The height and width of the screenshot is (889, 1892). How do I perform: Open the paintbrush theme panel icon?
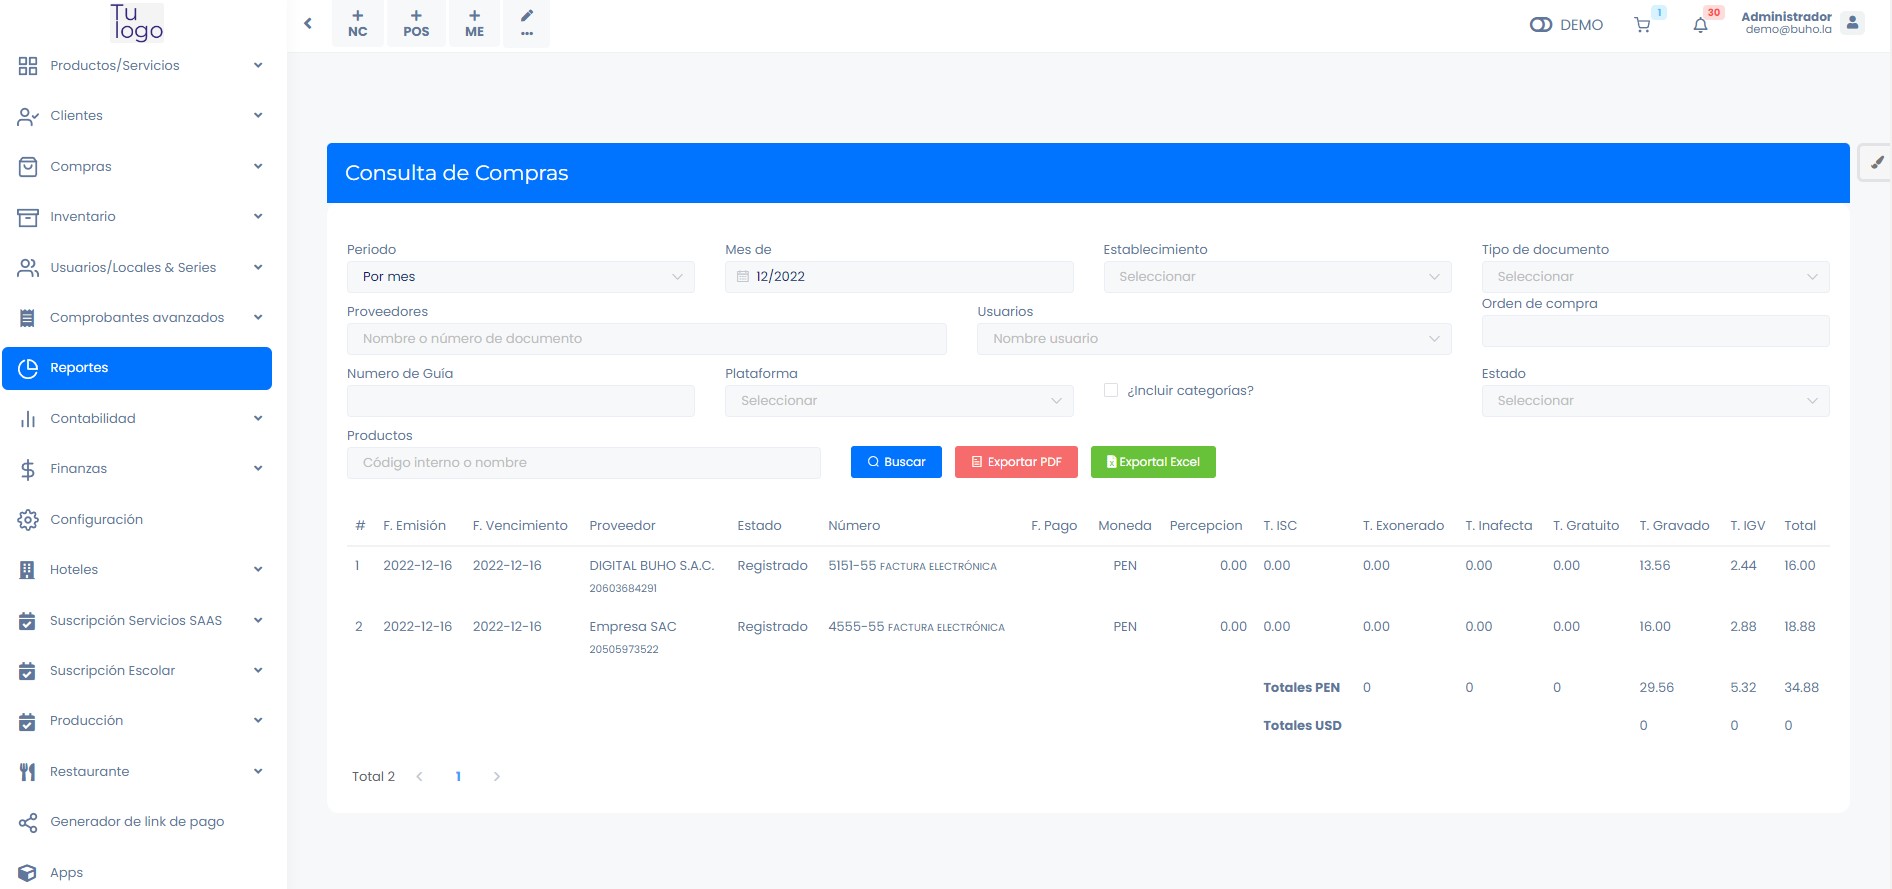point(1876,162)
